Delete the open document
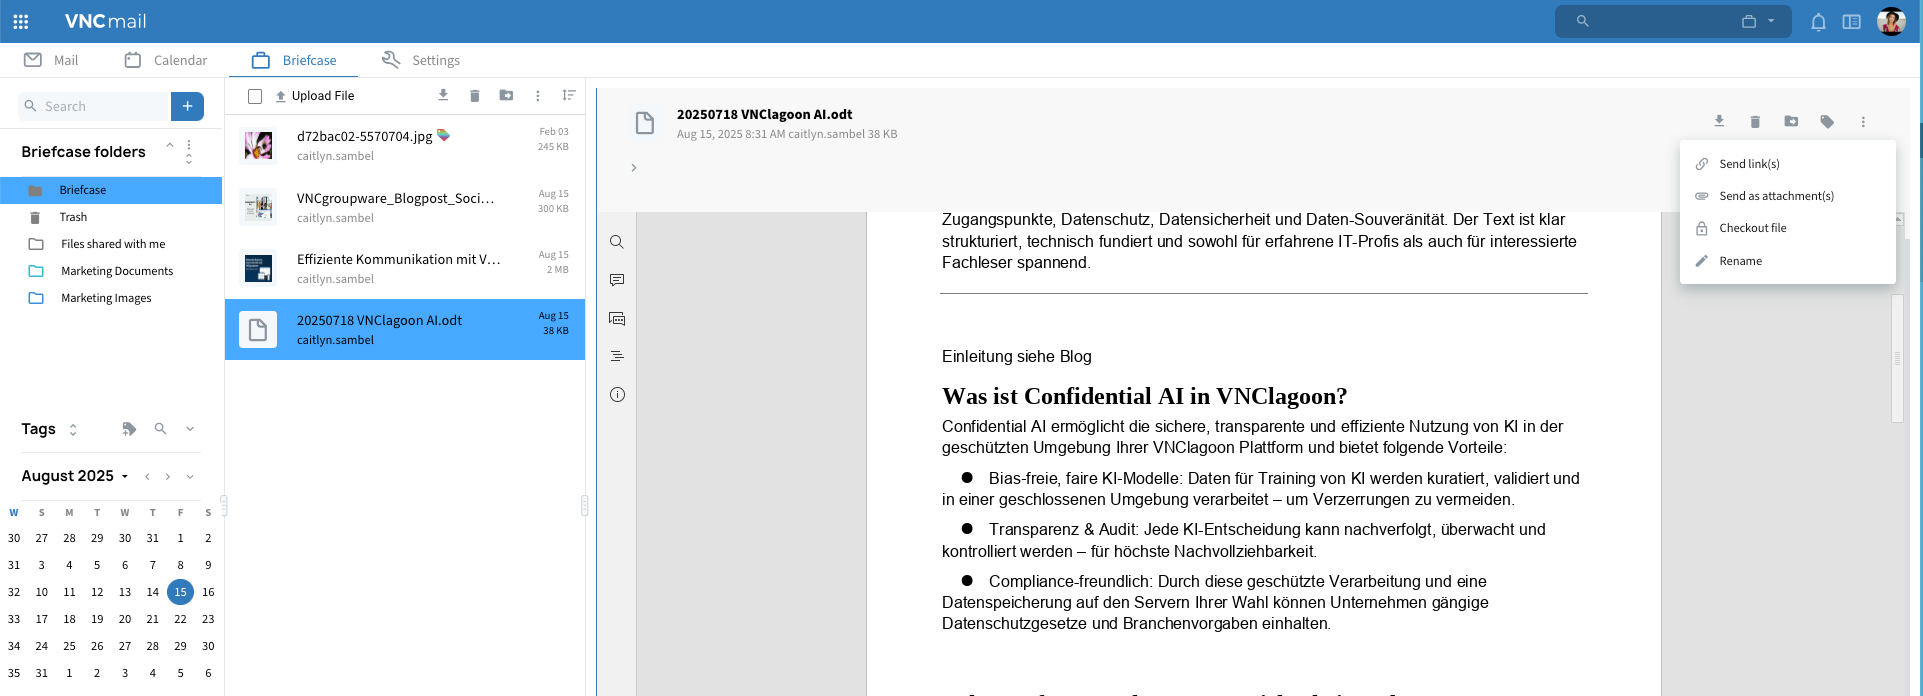The width and height of the screenshot is (1923, 696). (x=1755, y=122)
